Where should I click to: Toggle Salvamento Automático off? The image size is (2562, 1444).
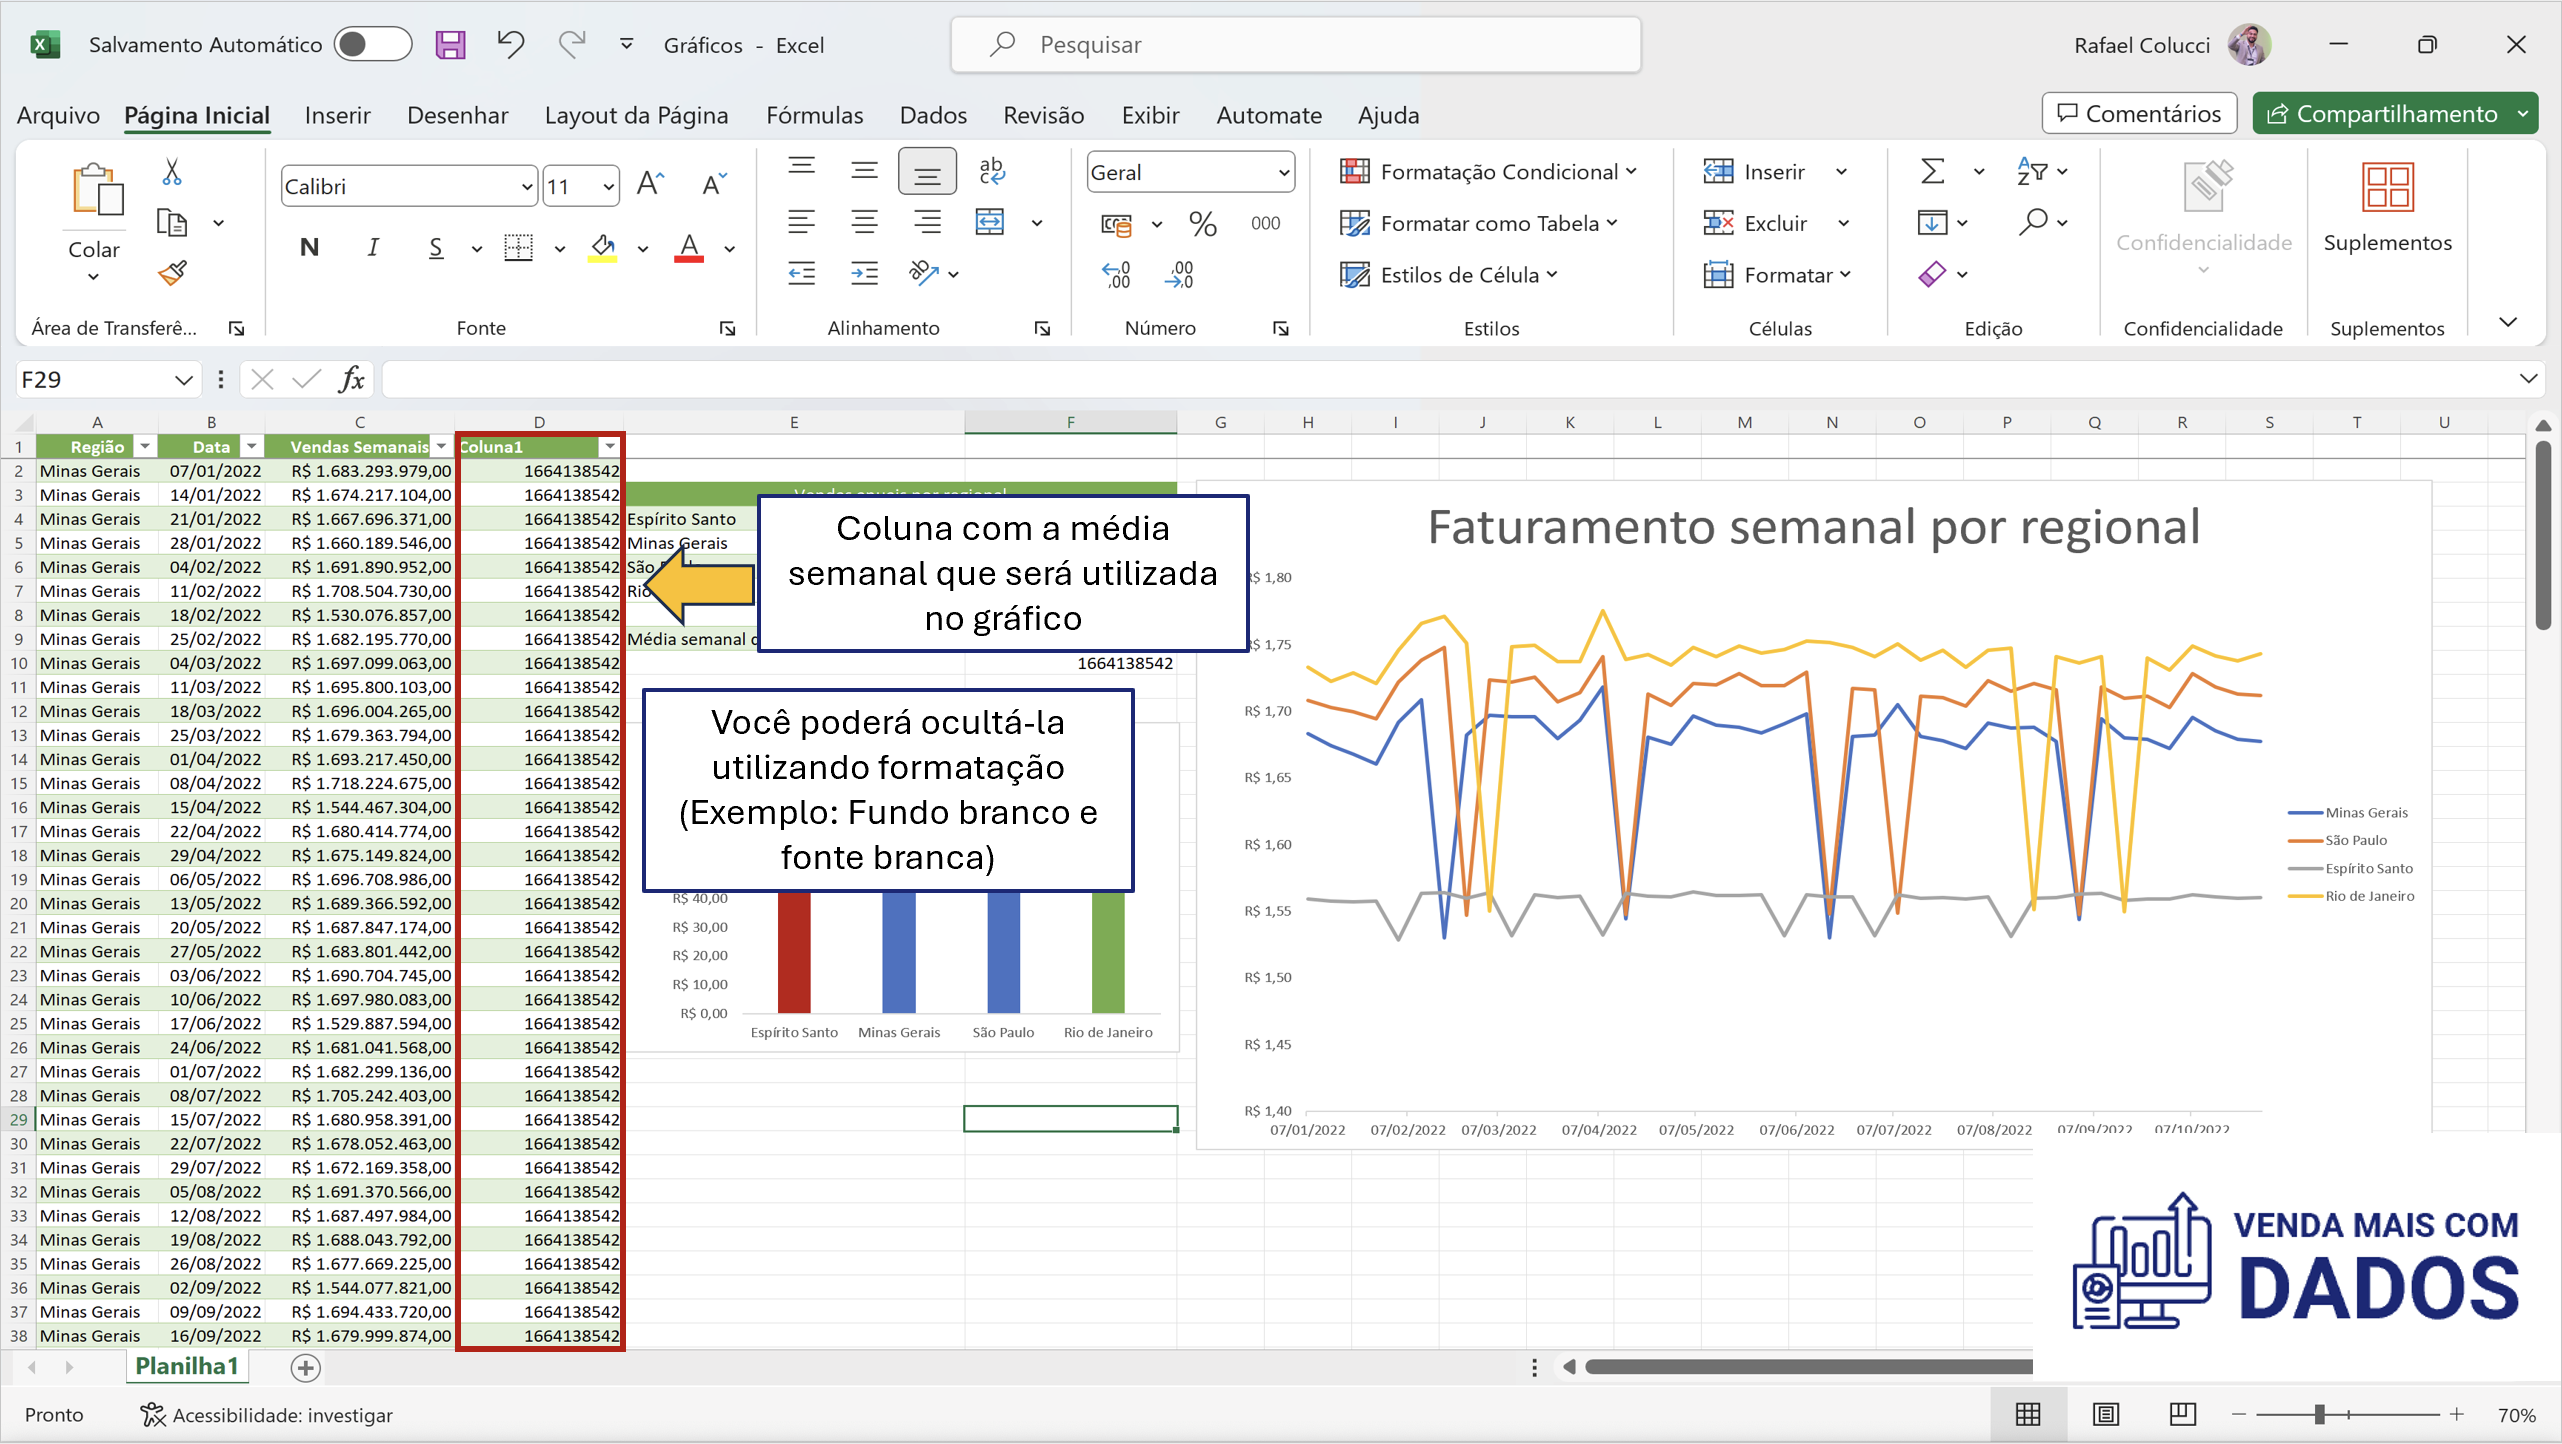(x=371, y=44)
